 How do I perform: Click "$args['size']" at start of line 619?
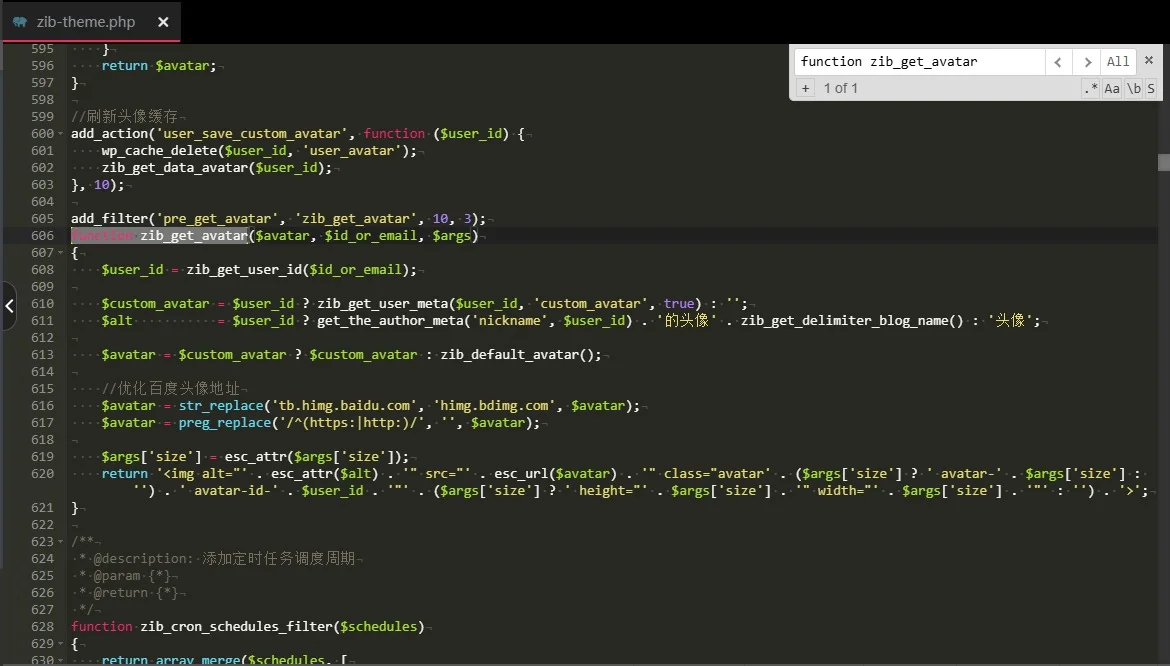[151, 456]
